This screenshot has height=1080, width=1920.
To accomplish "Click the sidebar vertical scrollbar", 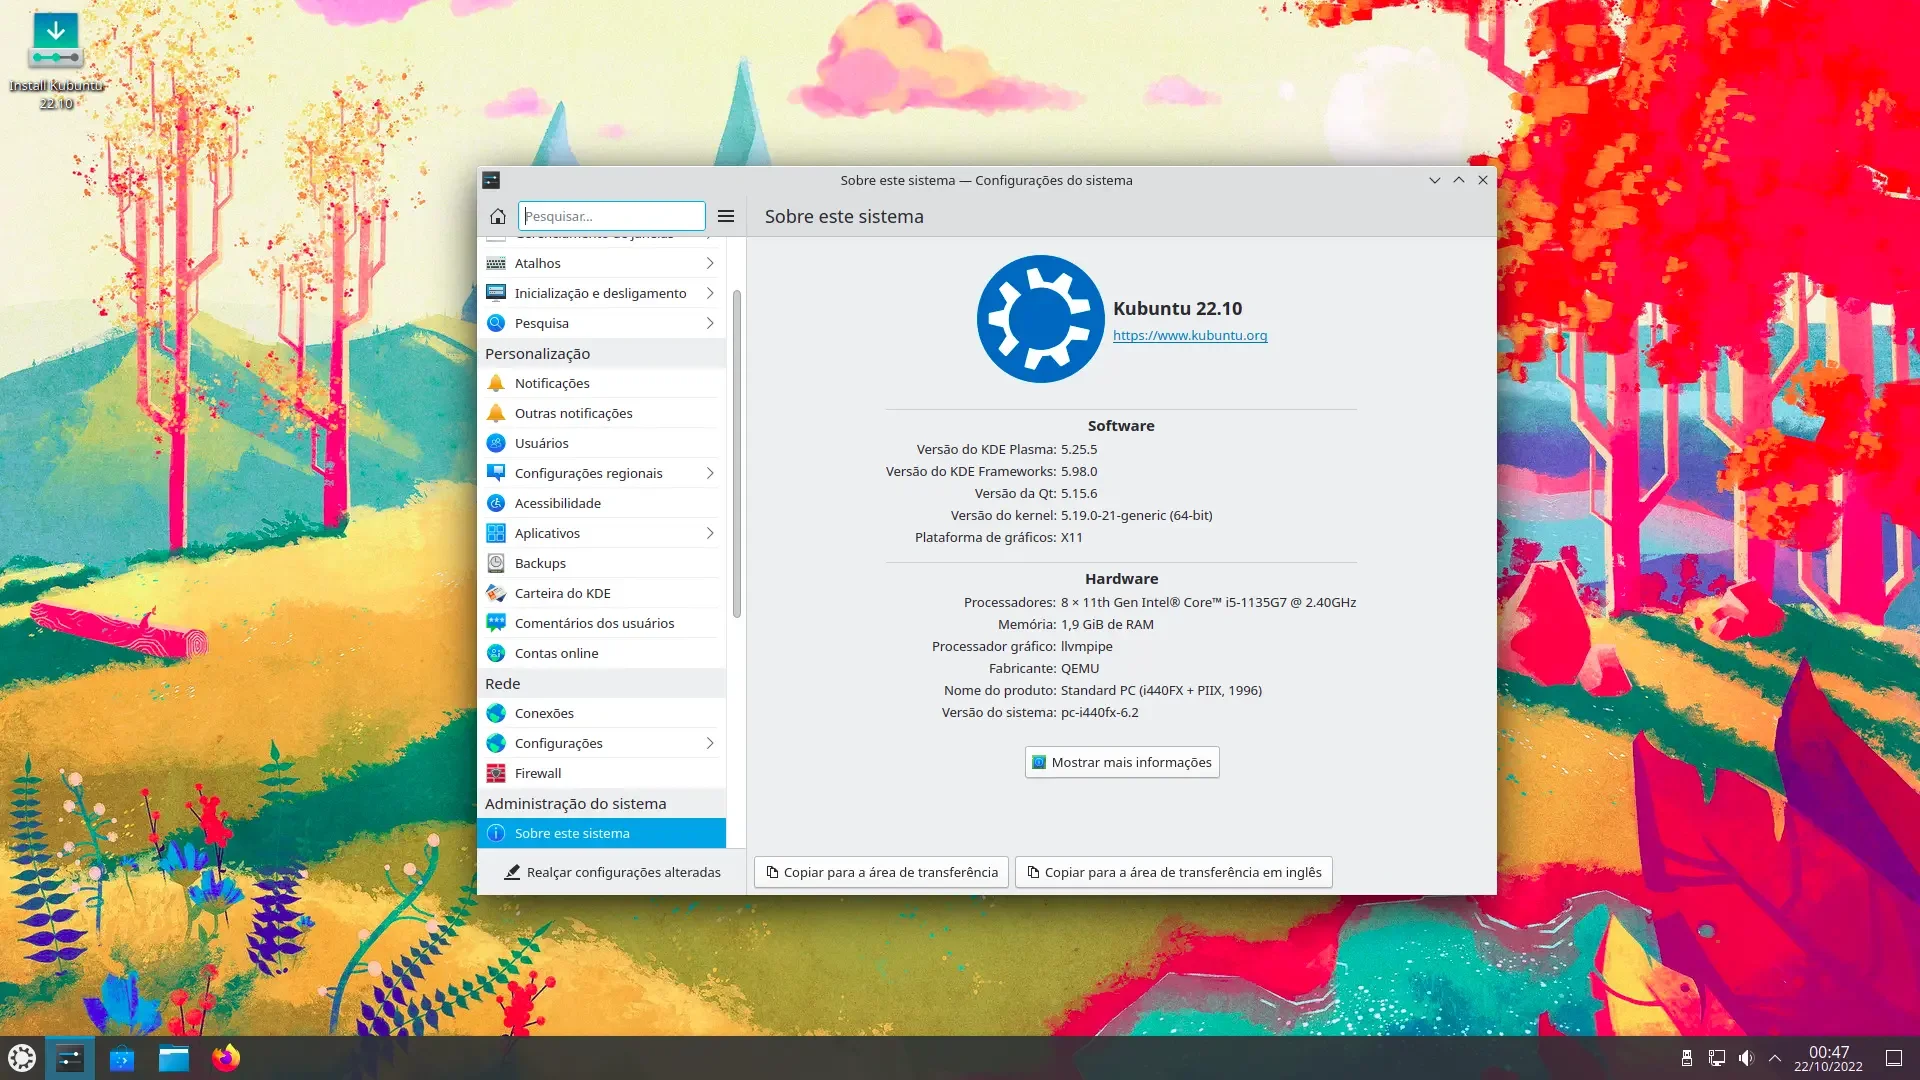I will [737, 453].
